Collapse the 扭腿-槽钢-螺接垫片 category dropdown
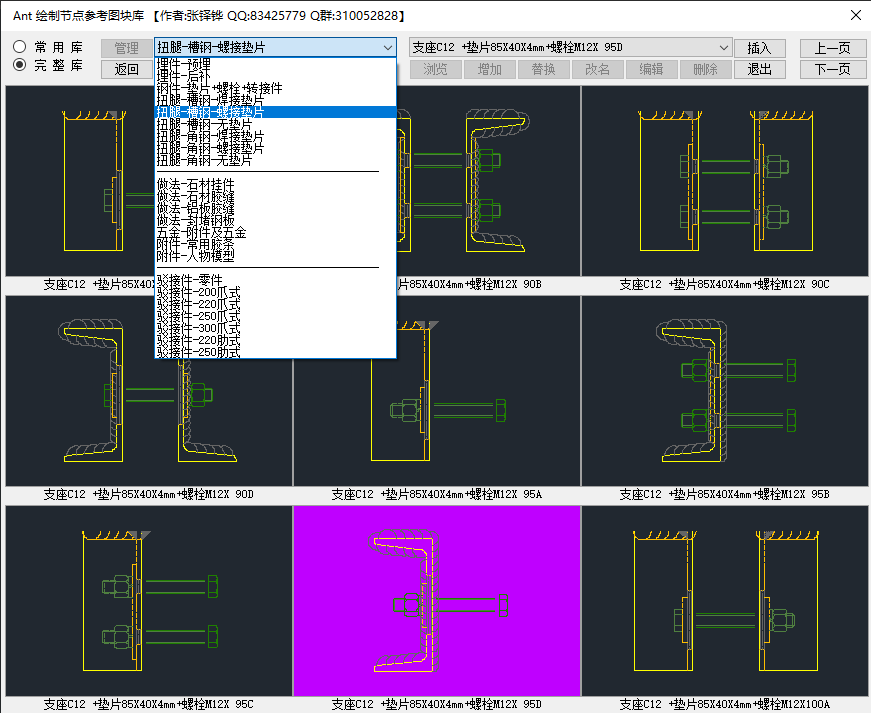Screen dimensions: 871x713 tap(388, 48)
